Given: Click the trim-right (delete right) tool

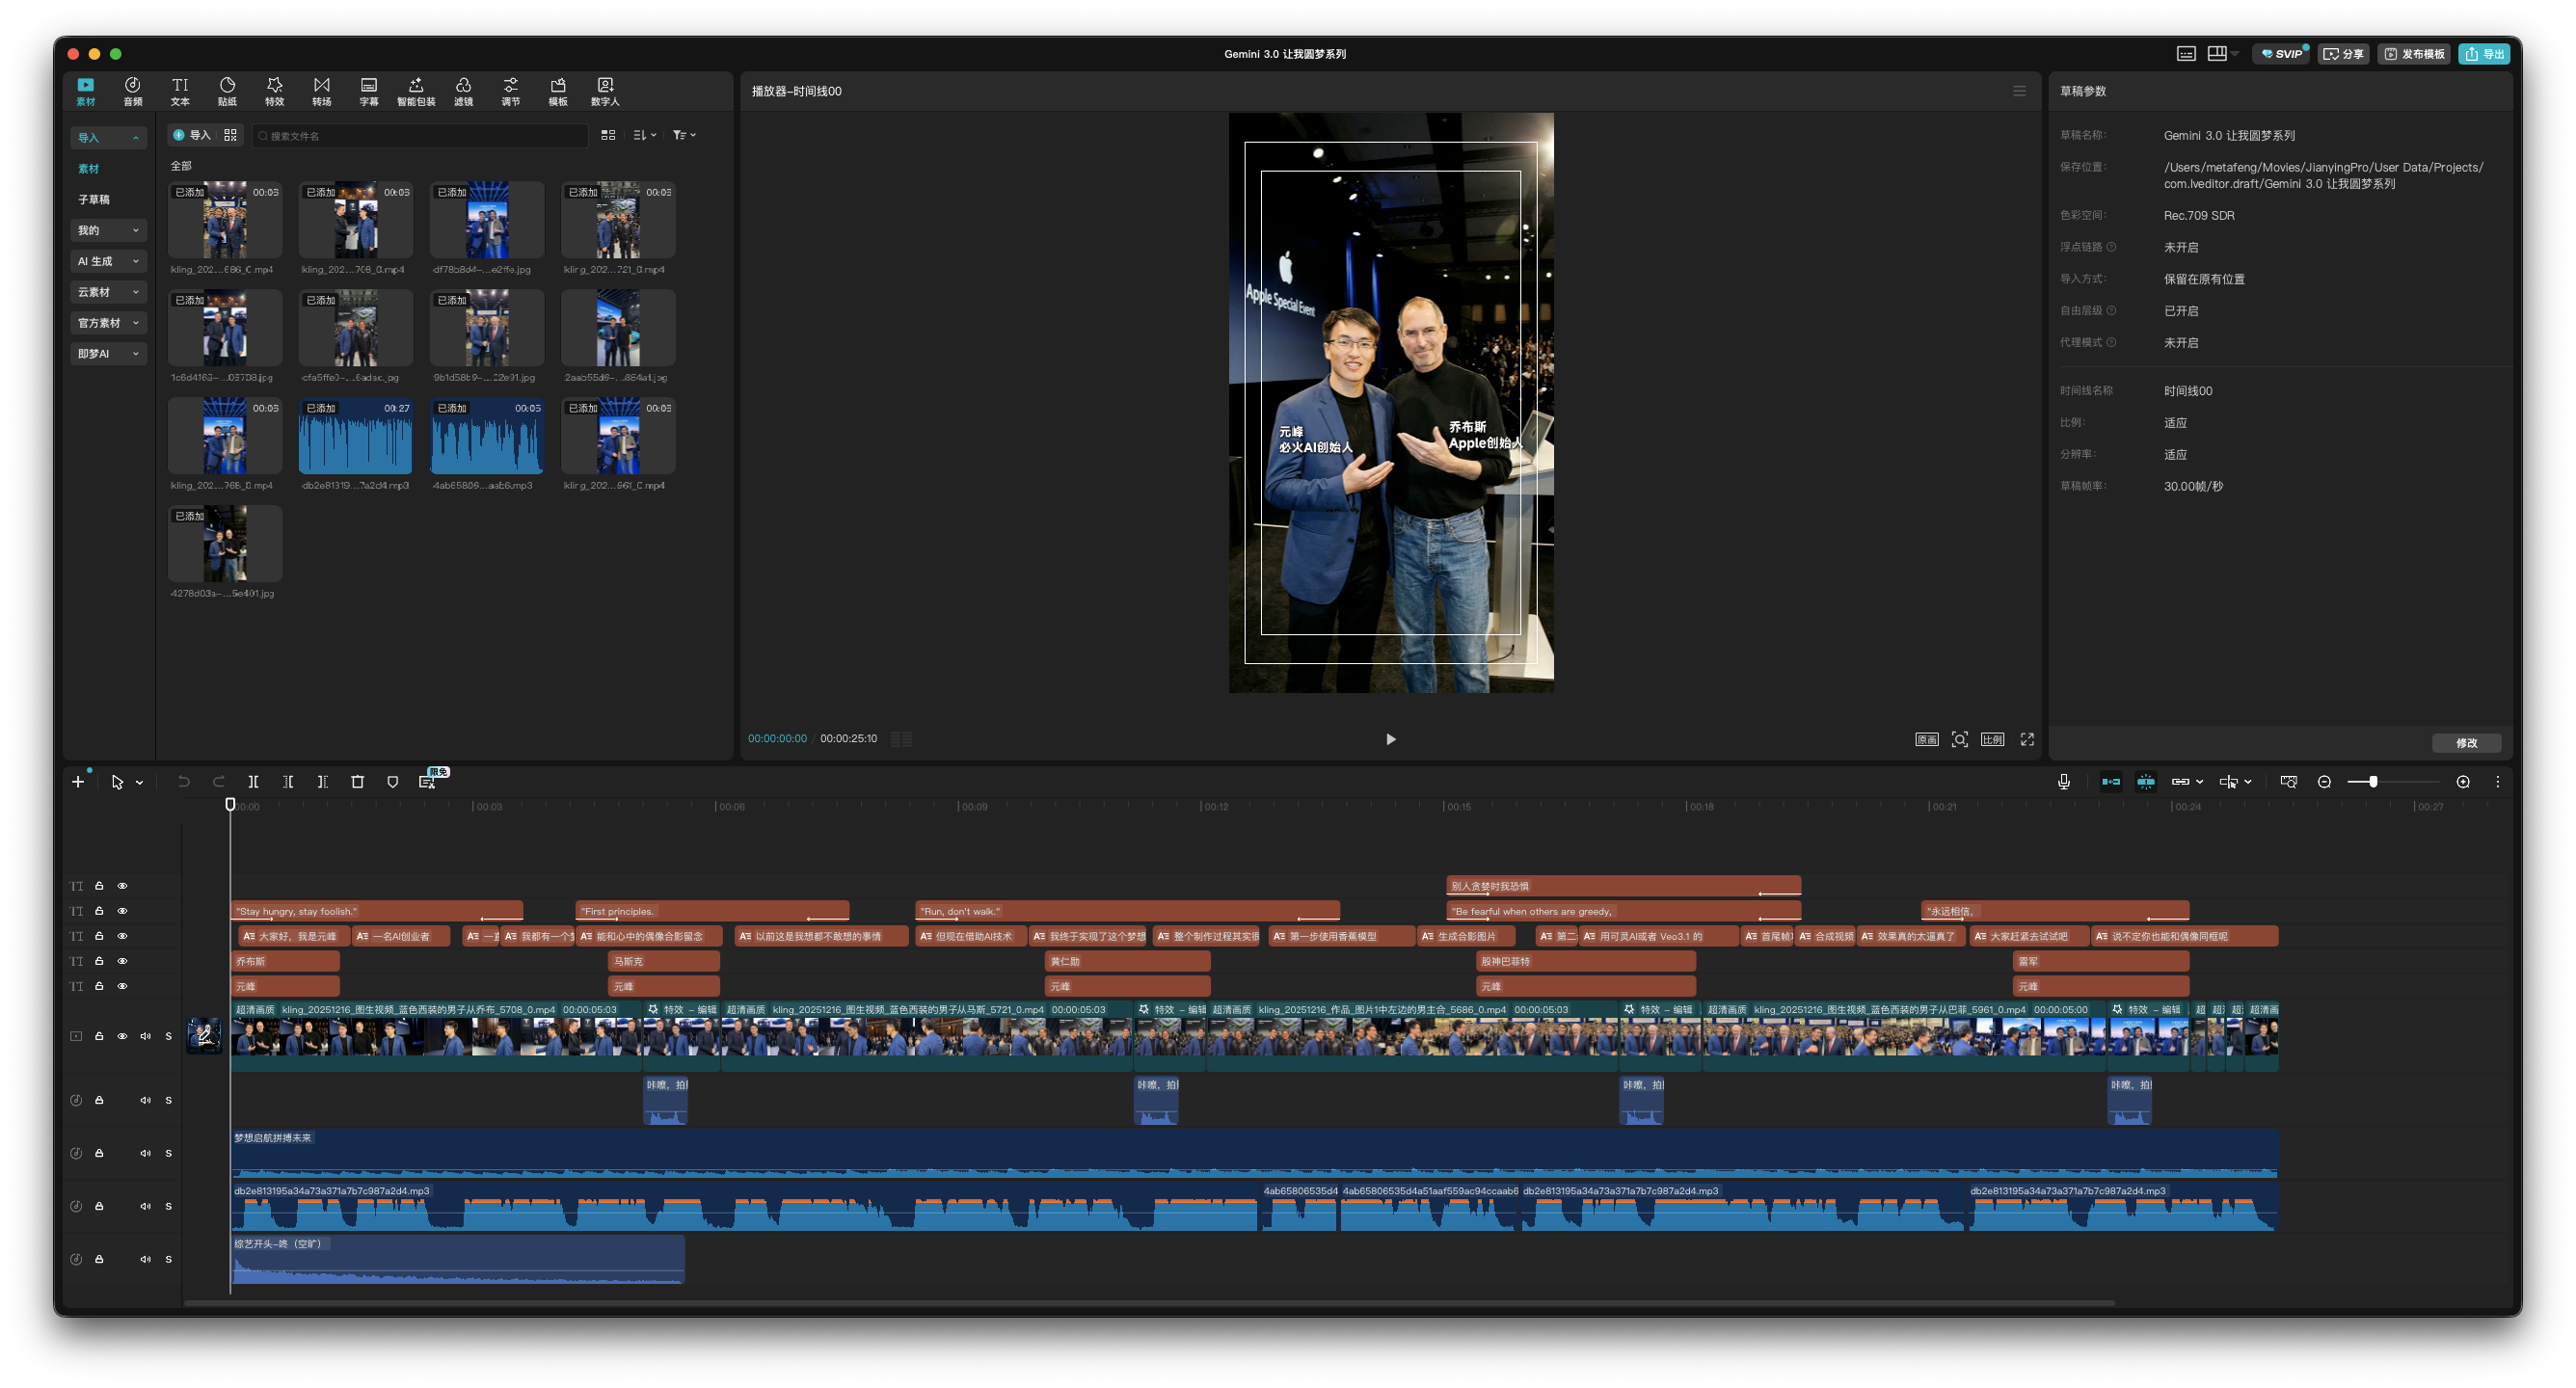Looking at the screenshot, I should [x=322, y=782].
